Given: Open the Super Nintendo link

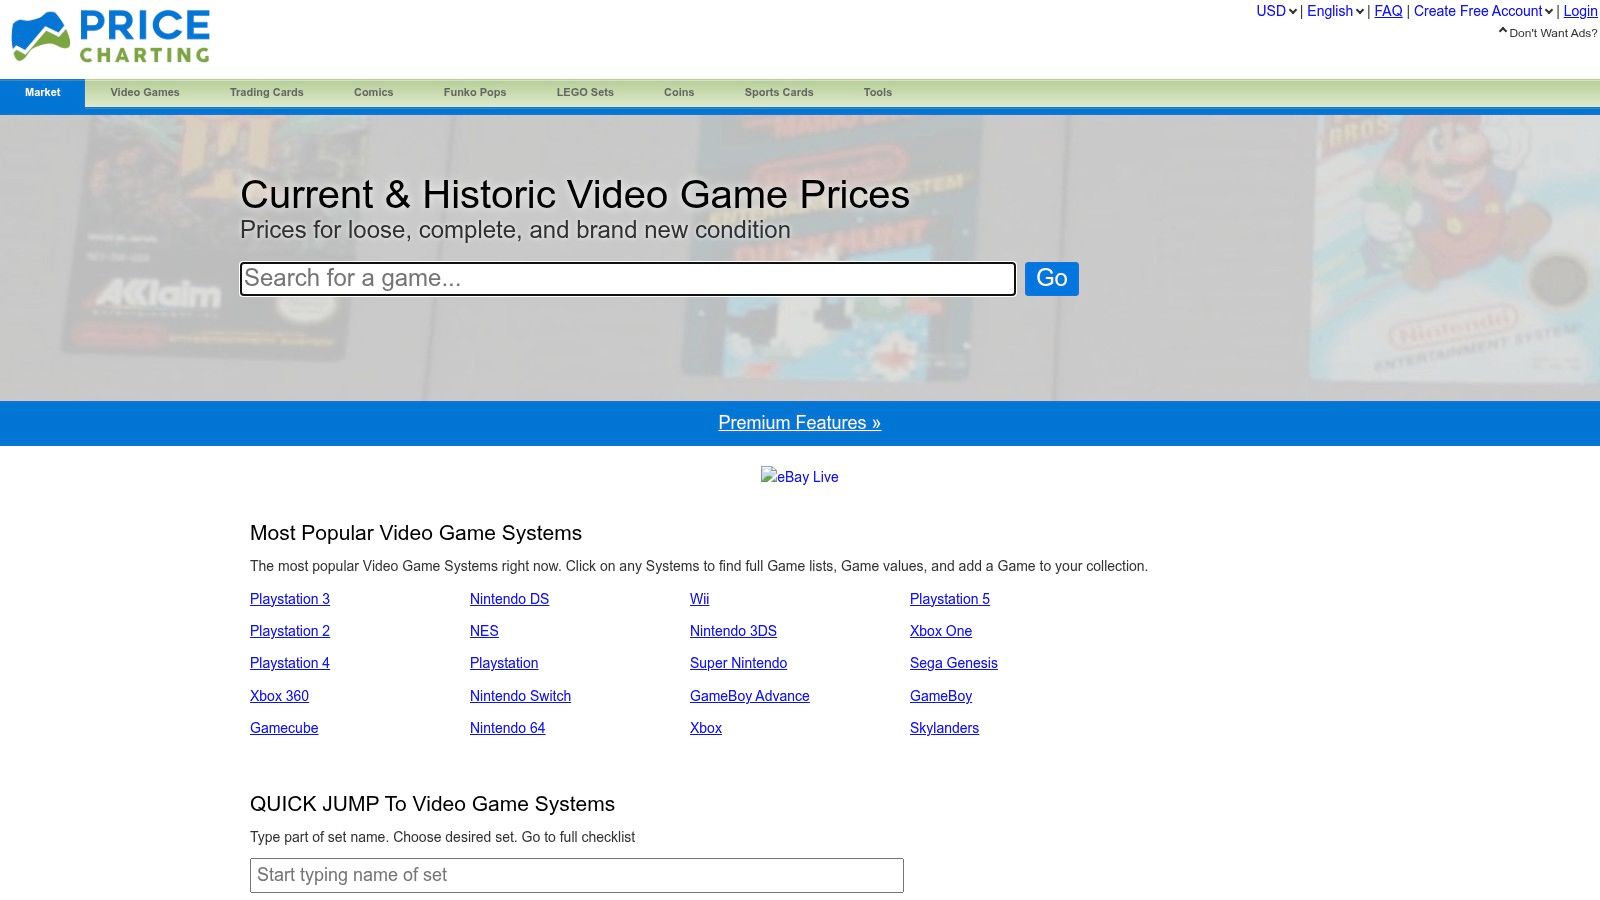Looking at the screenshot, I should [738, 663].
